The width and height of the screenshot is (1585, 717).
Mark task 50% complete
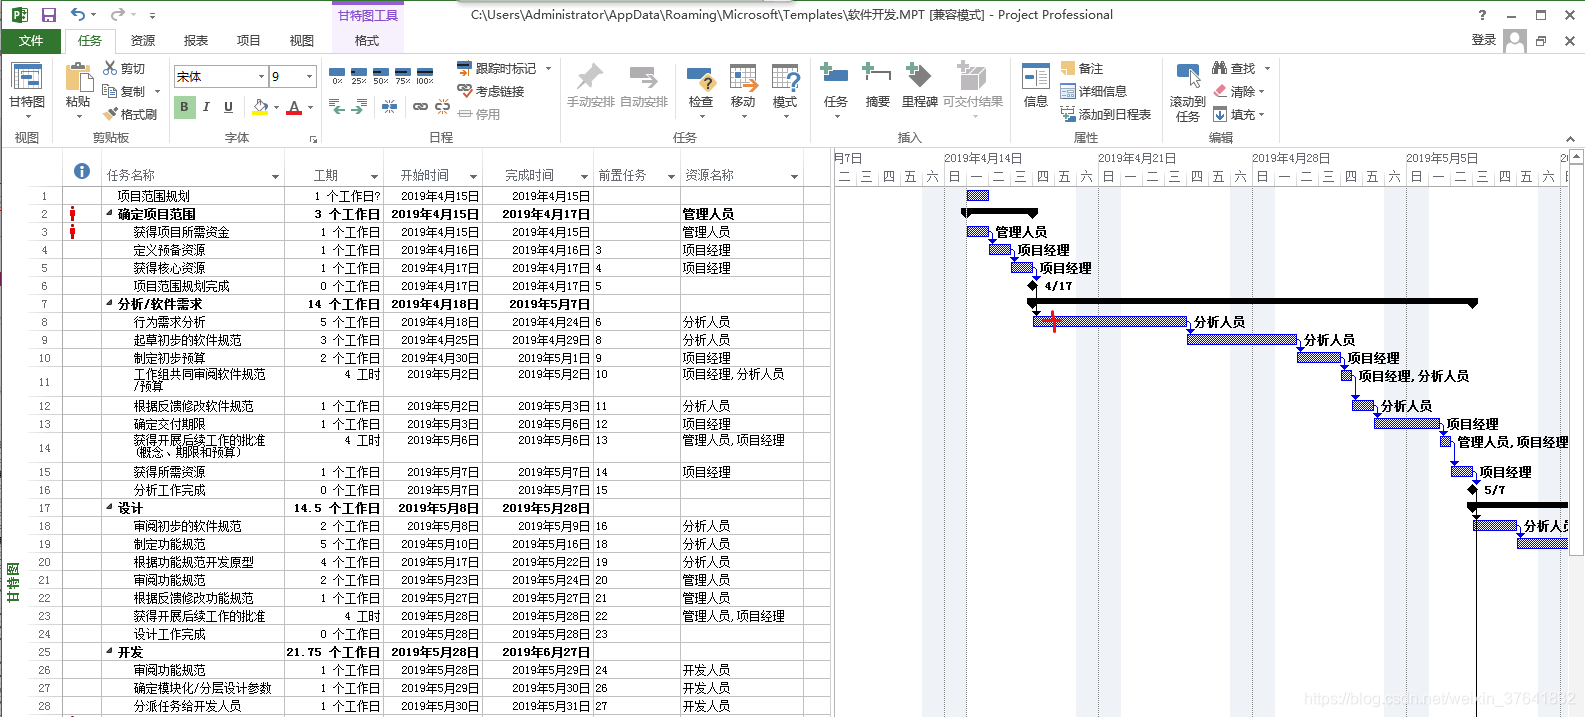point(381,76)
